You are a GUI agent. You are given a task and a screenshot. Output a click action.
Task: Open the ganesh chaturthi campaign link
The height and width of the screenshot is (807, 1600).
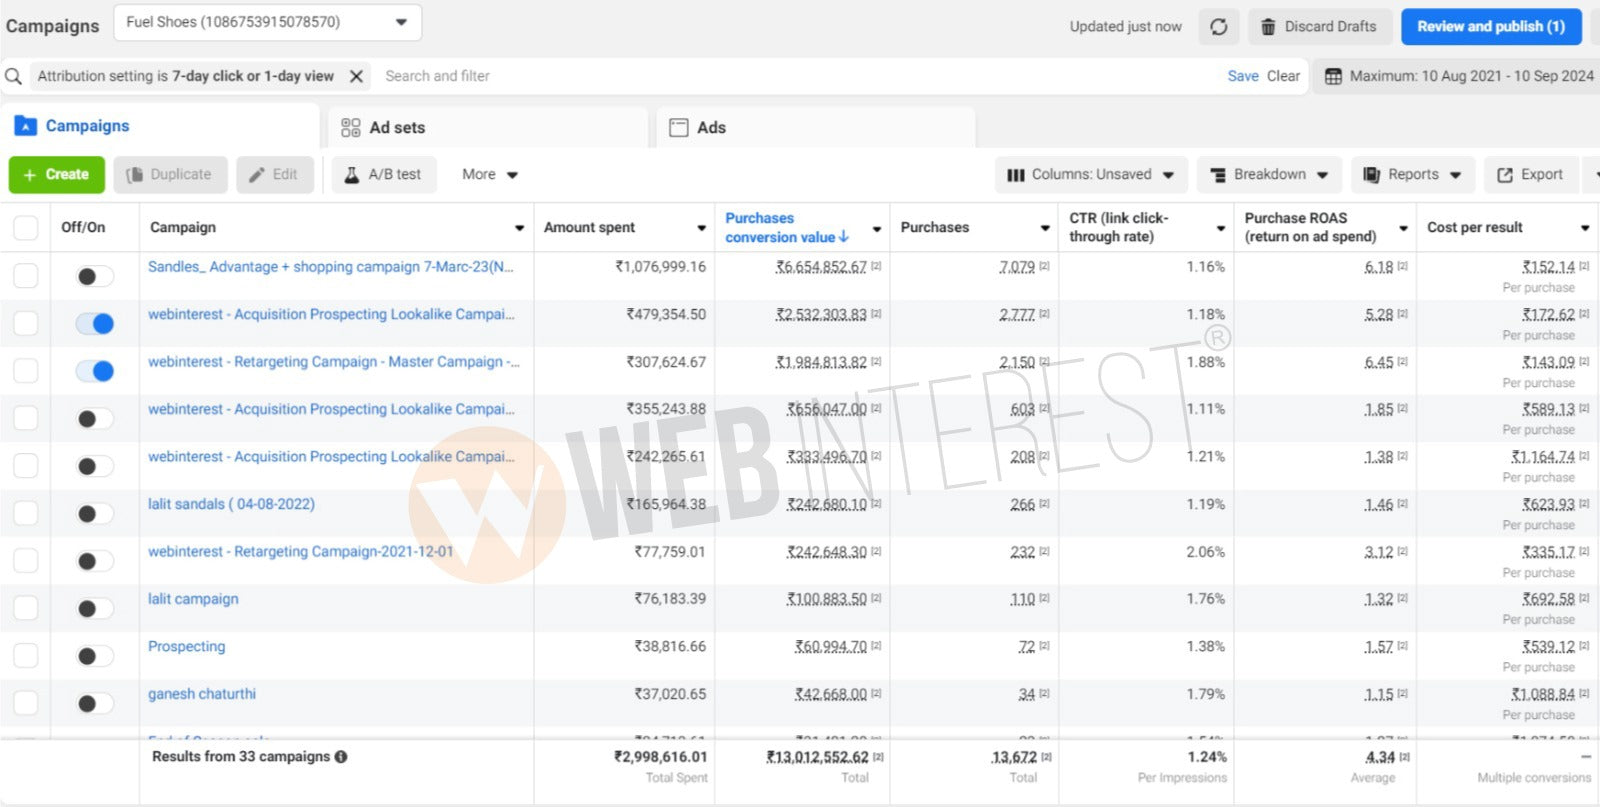coord(202,694)
